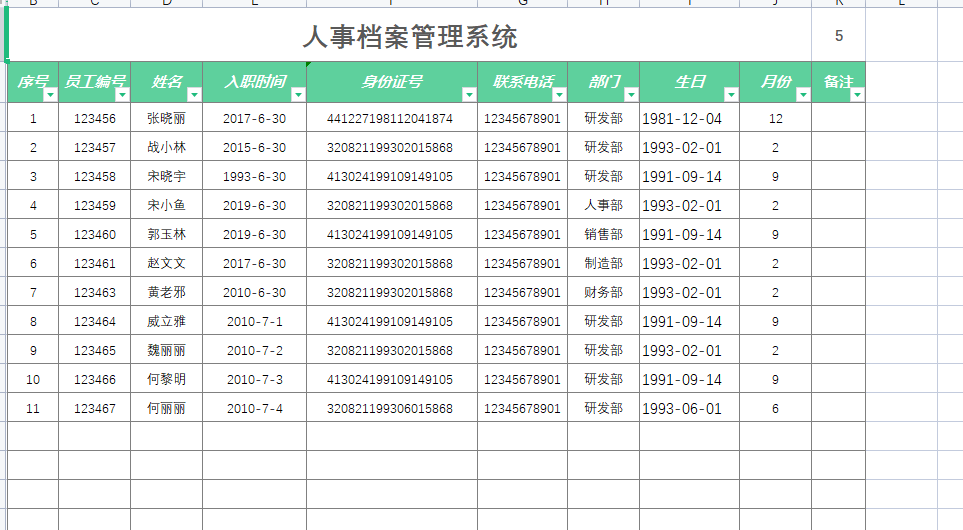The height and width of the screenshot is (530, 963).
Task: Select hire date cell 2015-6-30
Action: (x=254, y=147)
